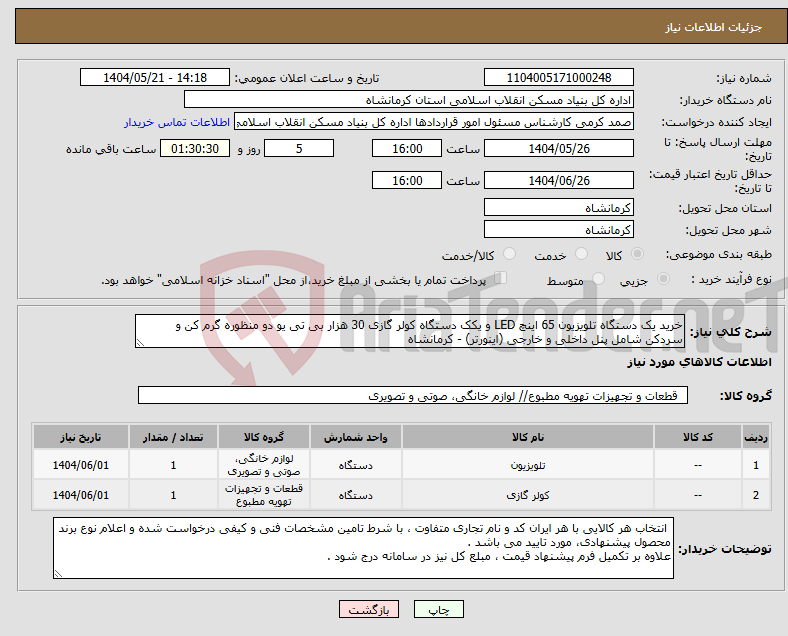Click the گروه کالا table column header

click(264, 437)
